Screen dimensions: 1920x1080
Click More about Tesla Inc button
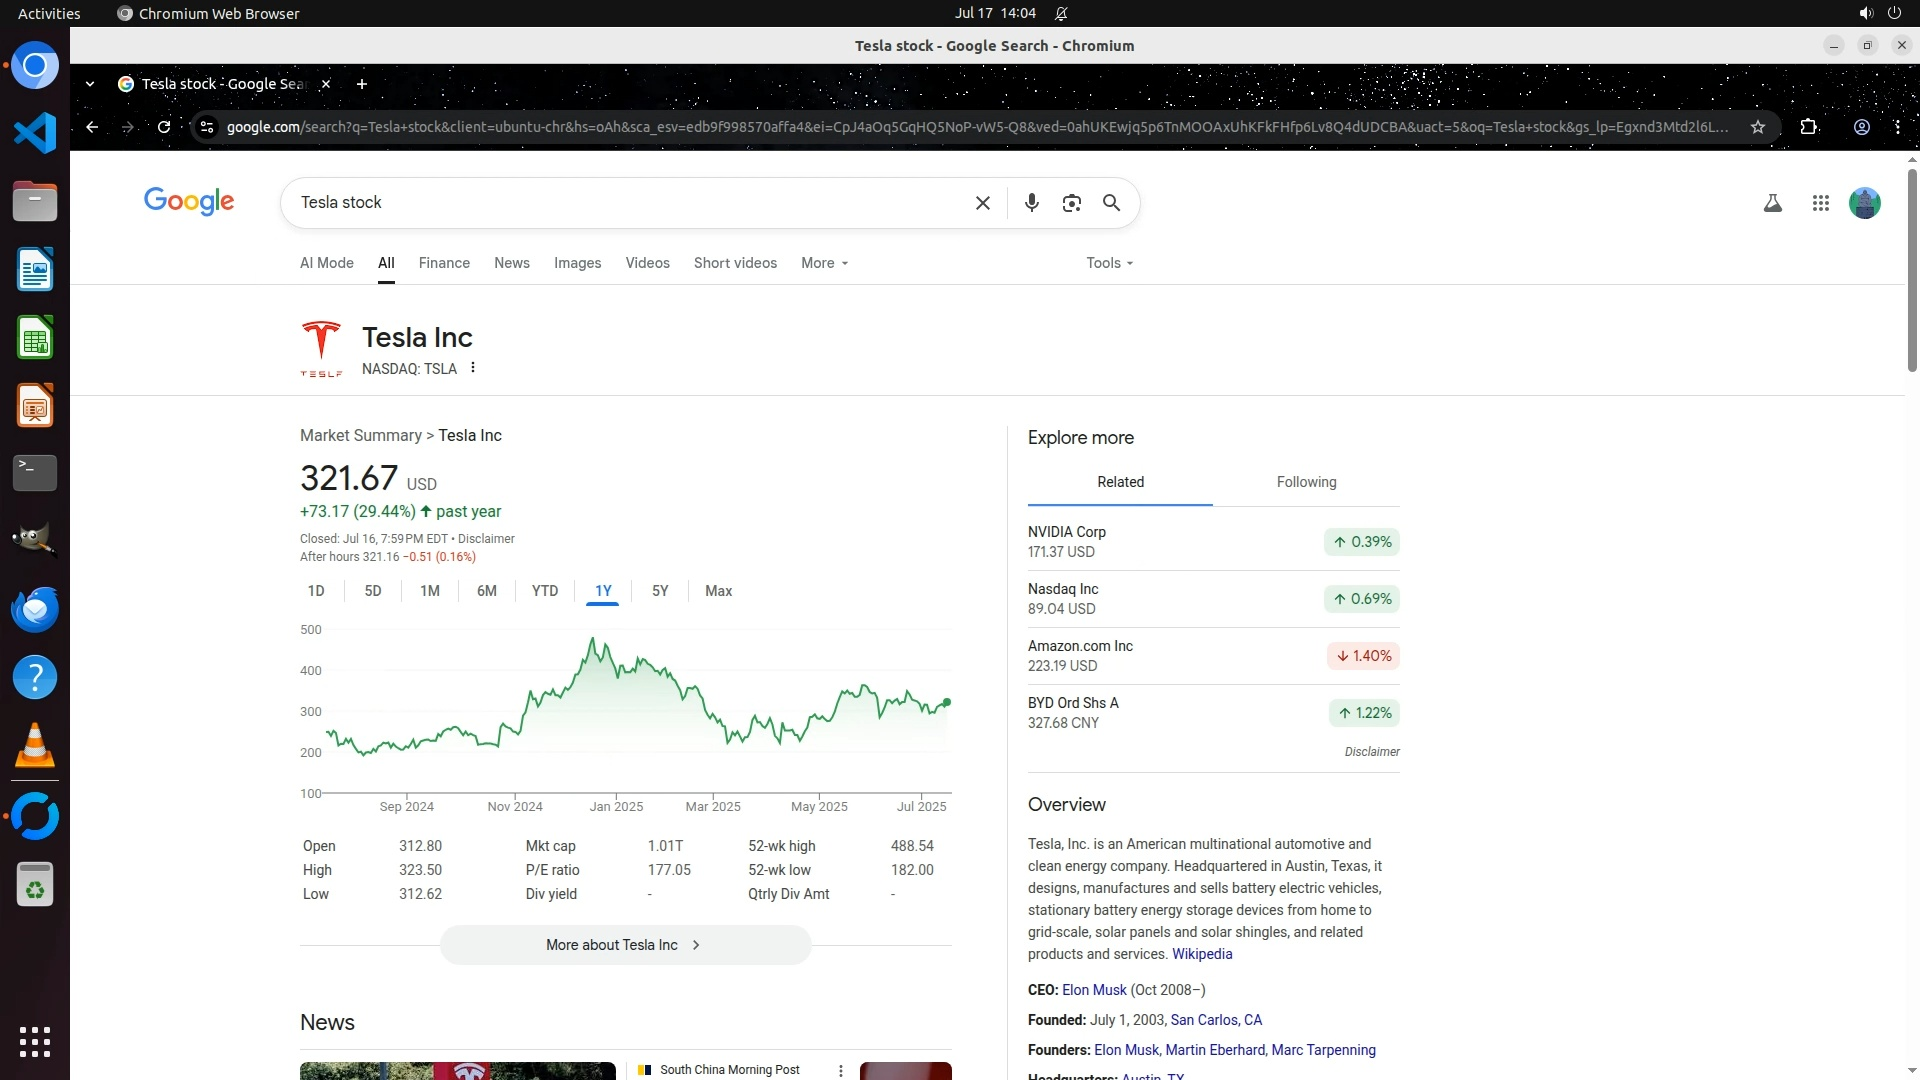pos(625,945)
